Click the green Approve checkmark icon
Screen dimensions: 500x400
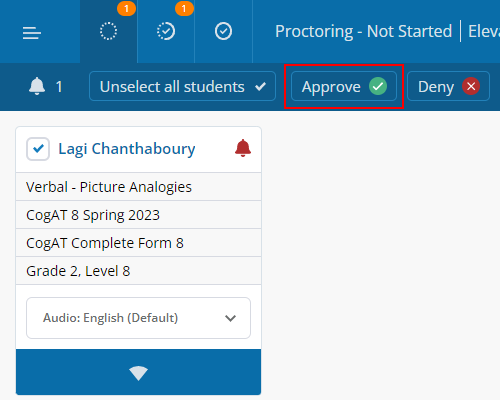coord(378,86)
